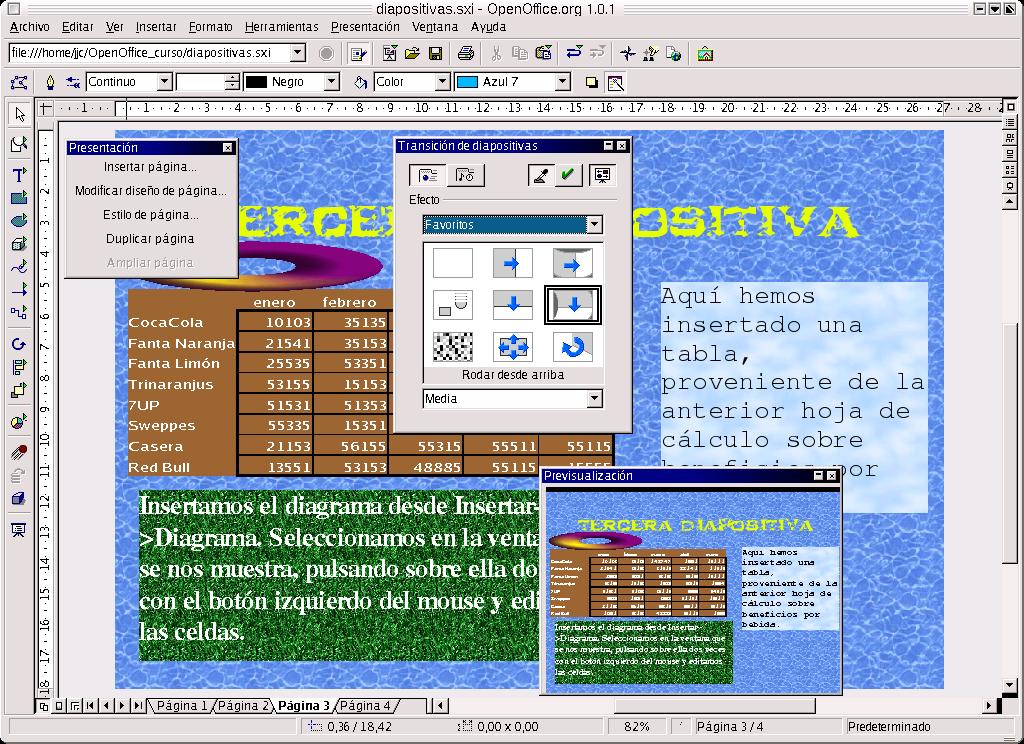This screenshot has width=1024, height=744.
Task: Click the Save document floppy icon
Action: (436, 54)
